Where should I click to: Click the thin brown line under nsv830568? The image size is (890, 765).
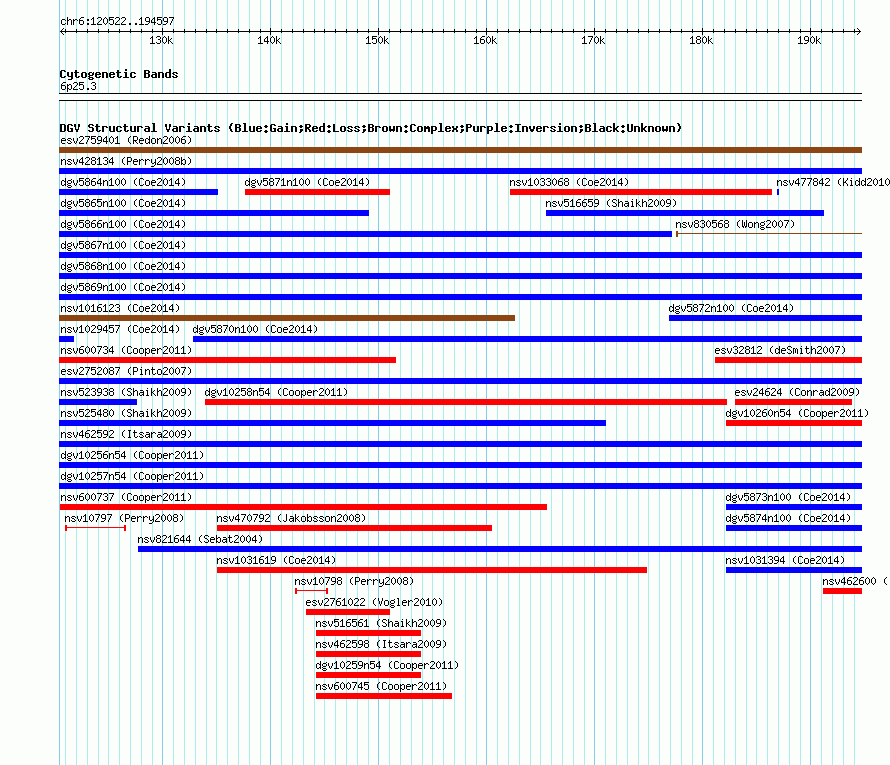769,234
